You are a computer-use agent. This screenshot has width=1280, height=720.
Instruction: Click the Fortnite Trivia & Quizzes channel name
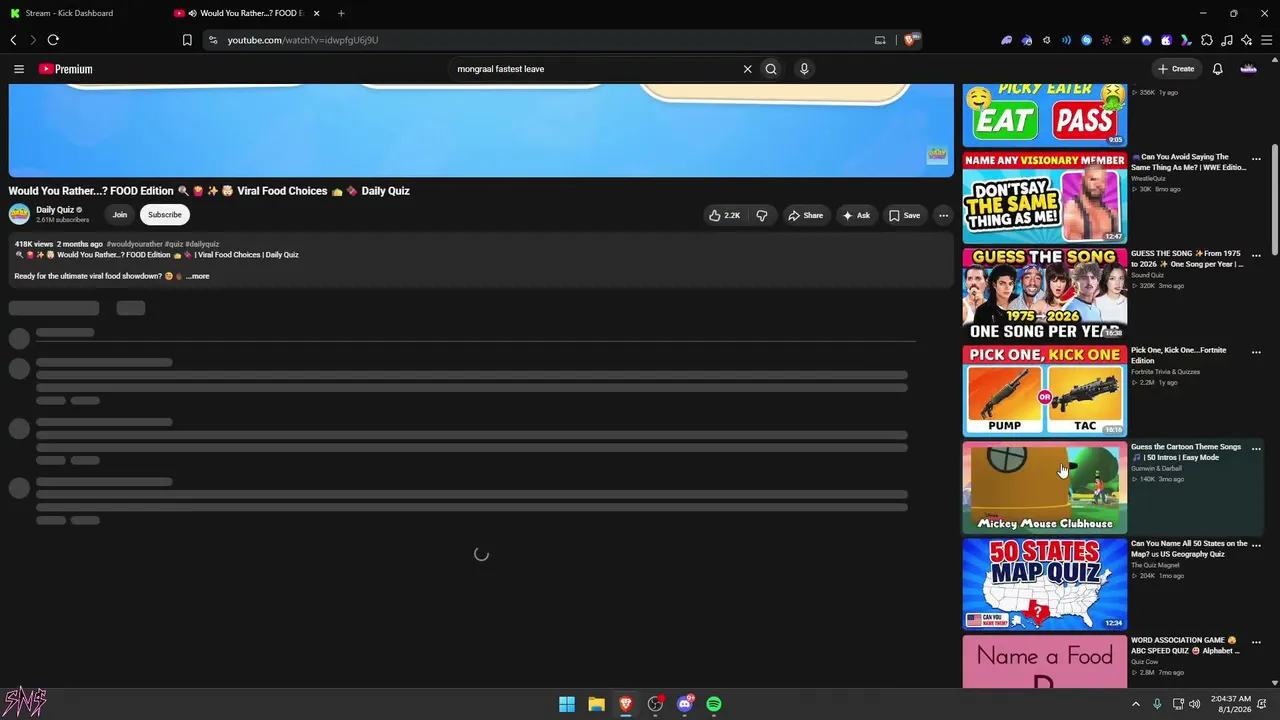(x=1165, y=372)
